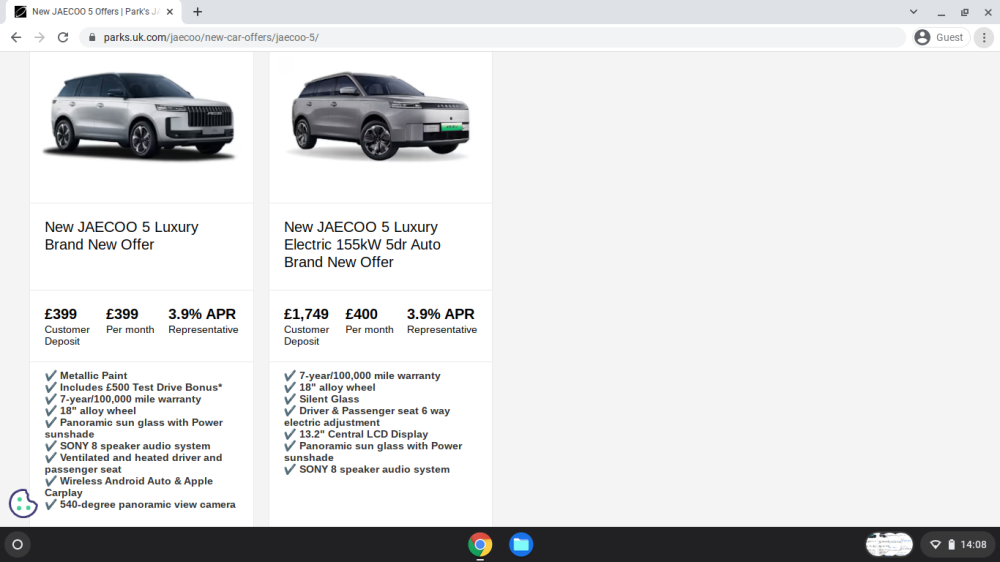Open the Files app from shelf
Image resolution: width=1000 pixels, height=562 pixels.
click(521, 545)
